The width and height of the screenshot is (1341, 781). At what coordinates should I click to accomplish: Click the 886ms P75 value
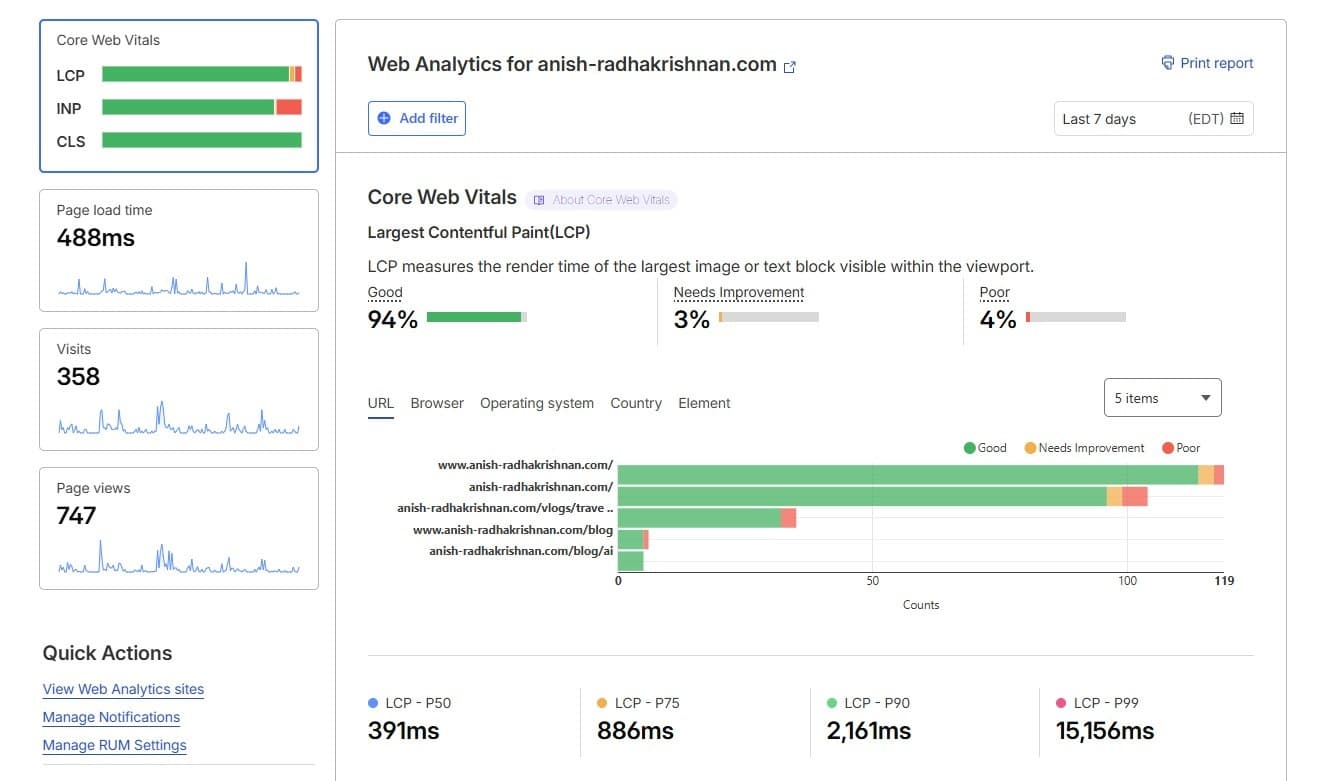pyautogui.click(x=635, y=731)
